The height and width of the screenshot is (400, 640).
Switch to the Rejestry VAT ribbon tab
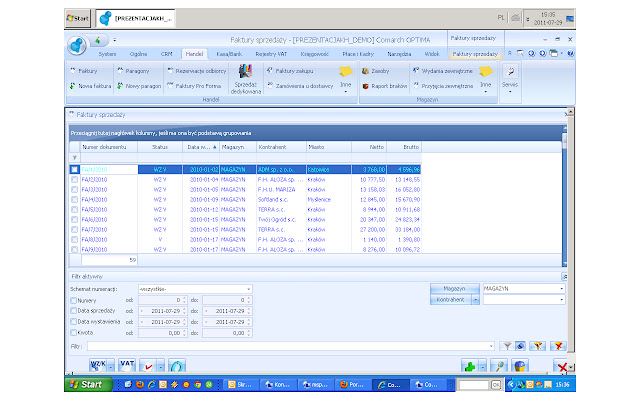point(271,54)
